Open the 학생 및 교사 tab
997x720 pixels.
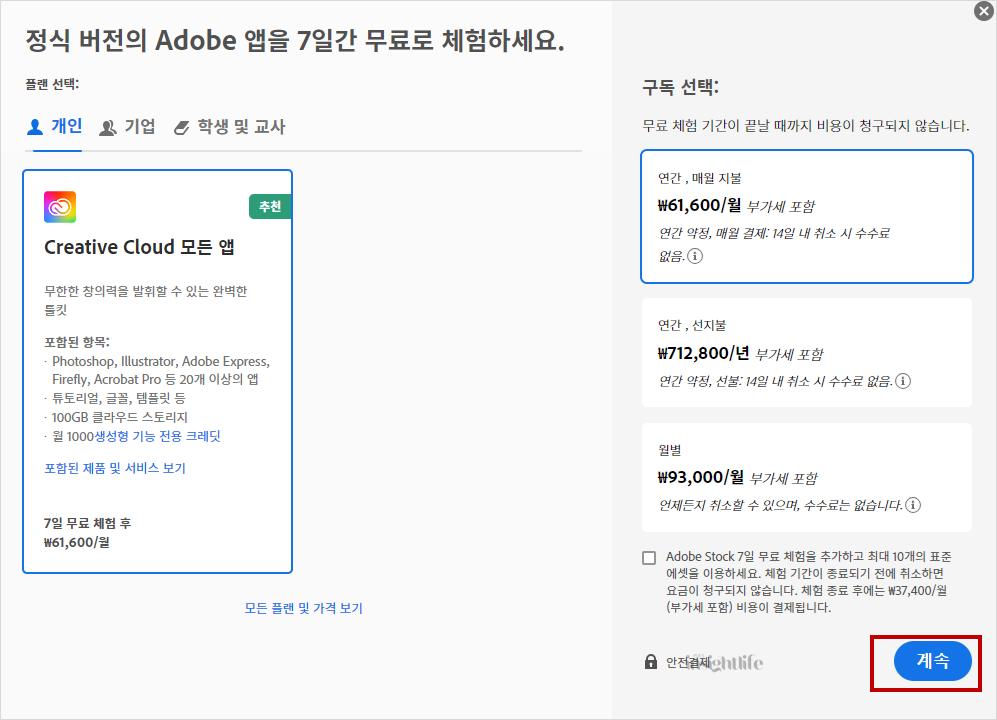(x=230, y=127)
